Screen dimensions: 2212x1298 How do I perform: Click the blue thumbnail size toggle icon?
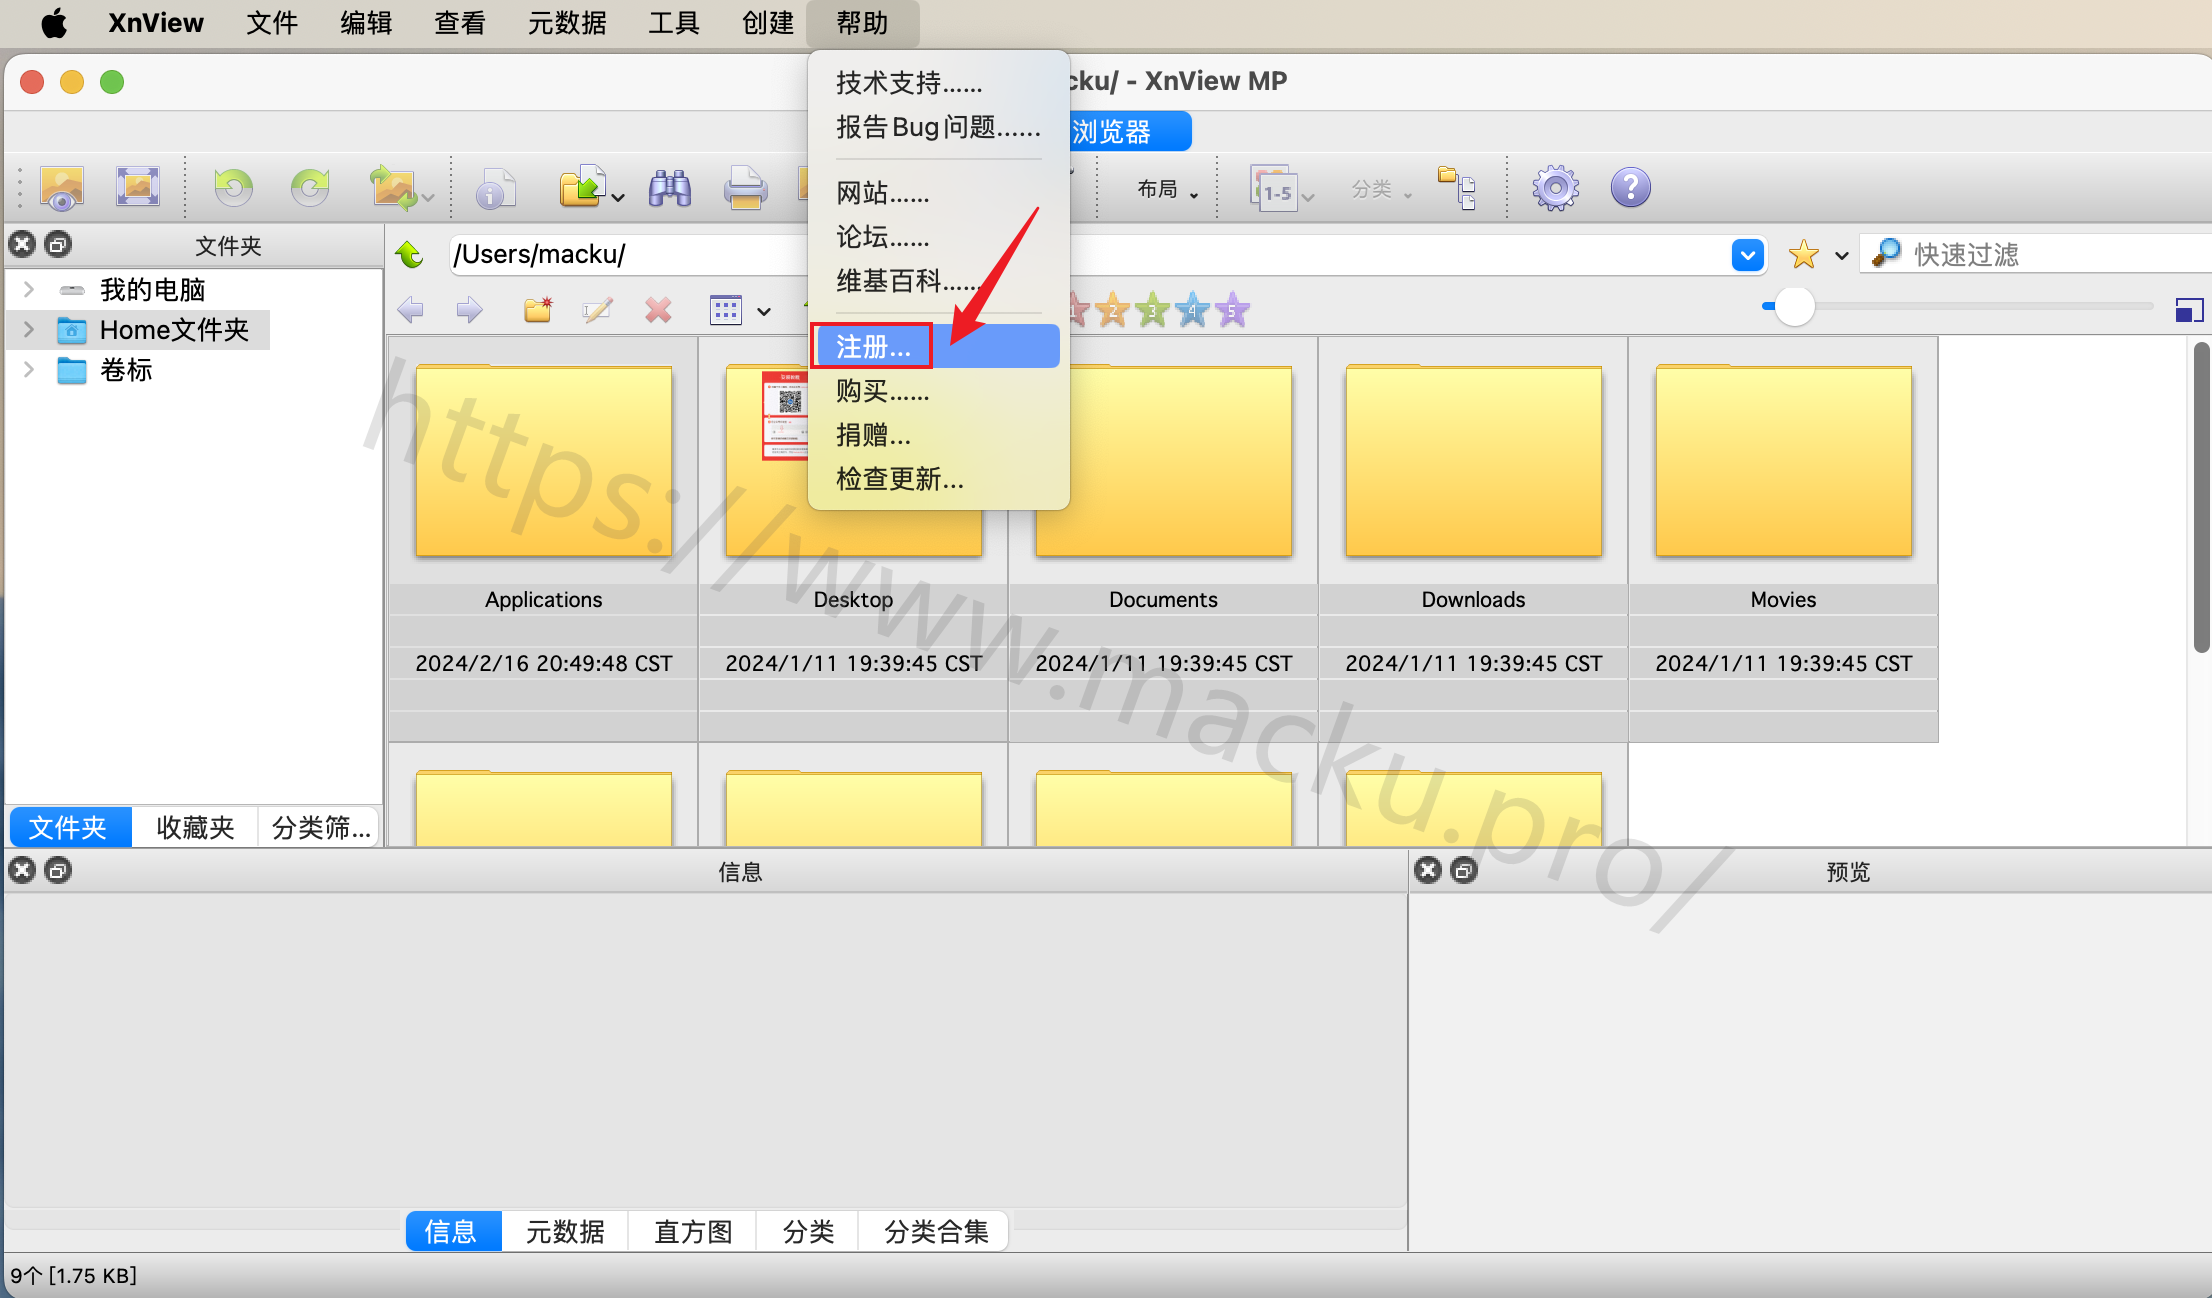(x=2188, y=310)
